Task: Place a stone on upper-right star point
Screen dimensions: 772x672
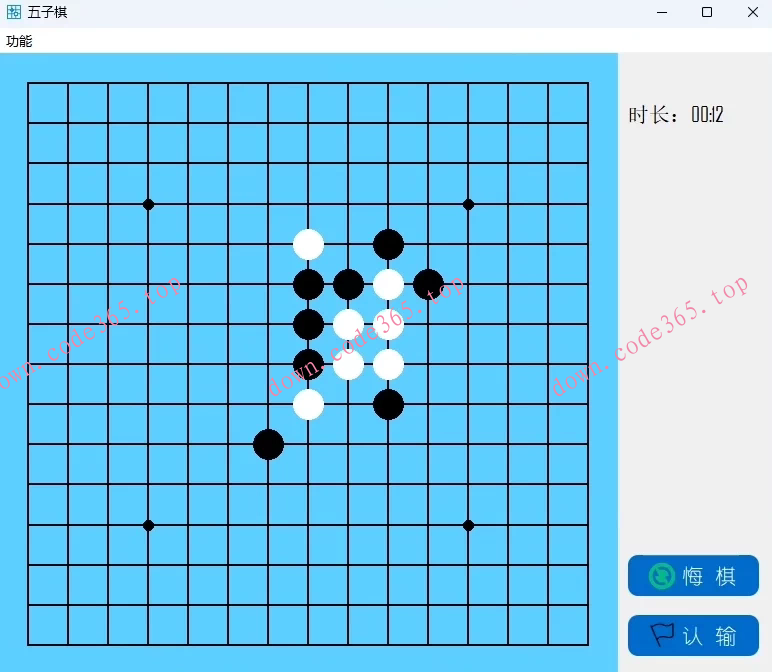Action: coord(468,204)
